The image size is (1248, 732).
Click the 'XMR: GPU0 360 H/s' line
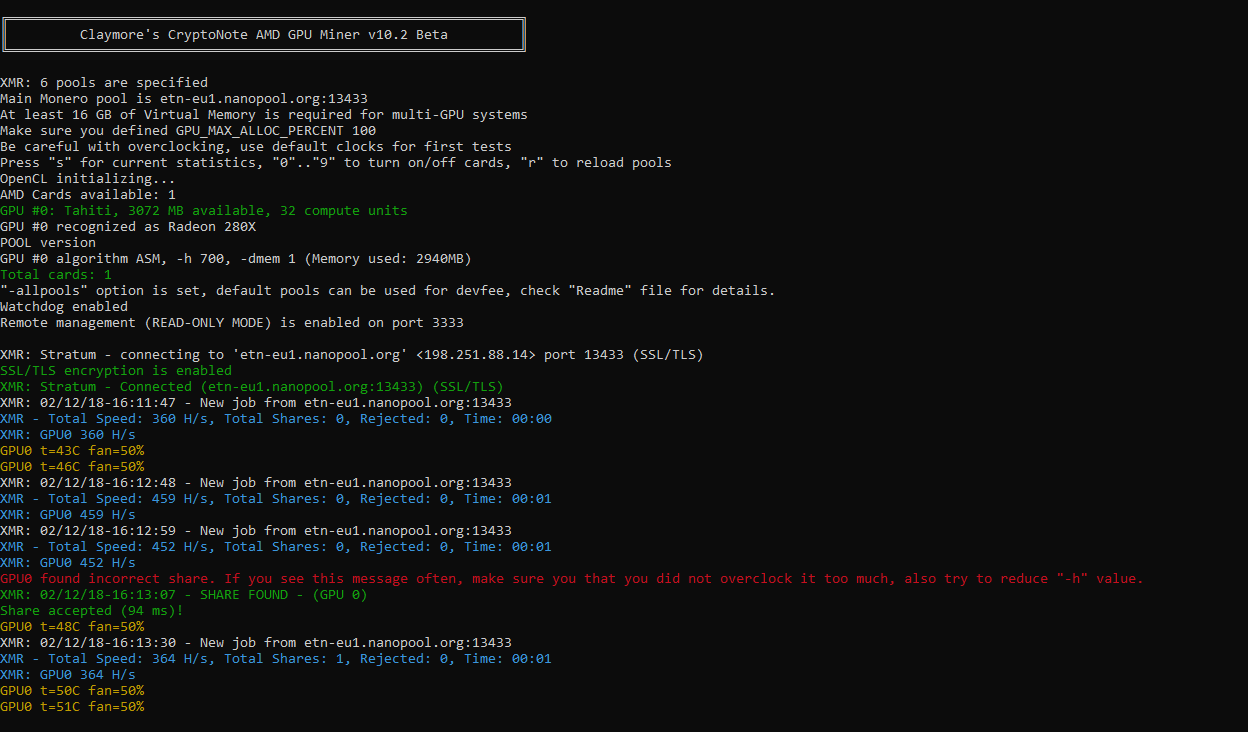click(68, 435)
